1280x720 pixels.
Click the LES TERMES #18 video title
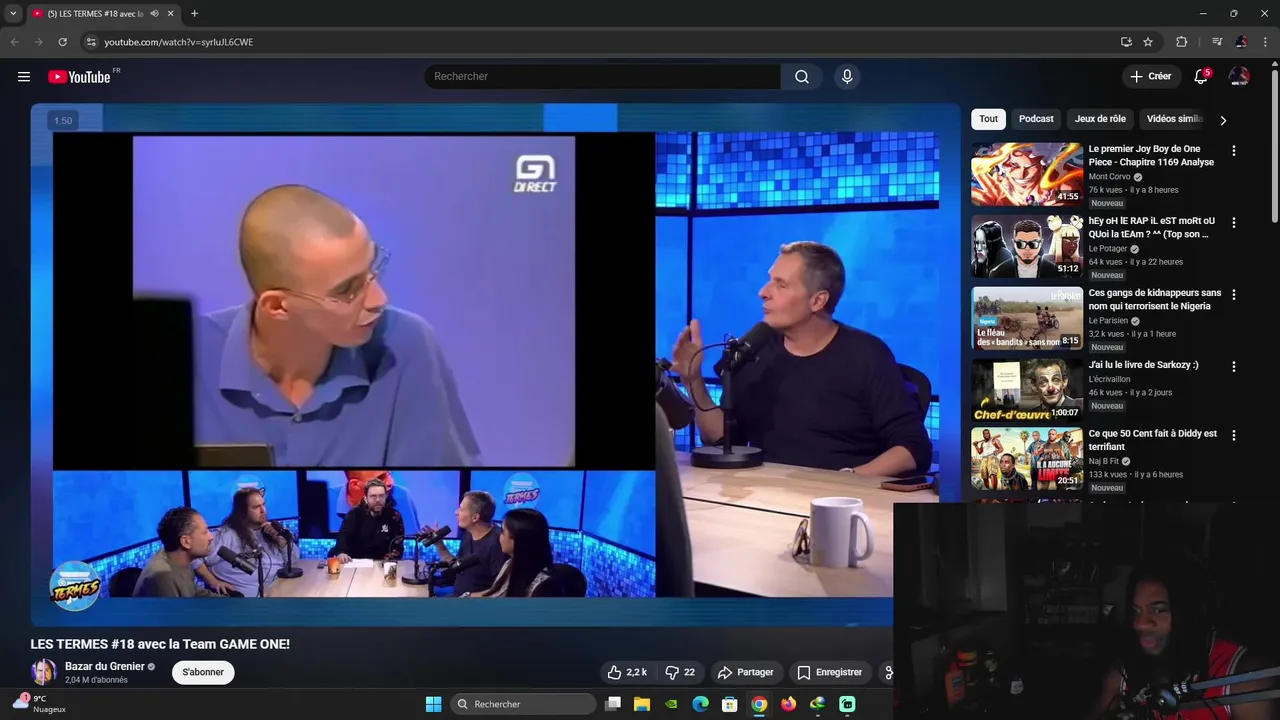(160, 644)
